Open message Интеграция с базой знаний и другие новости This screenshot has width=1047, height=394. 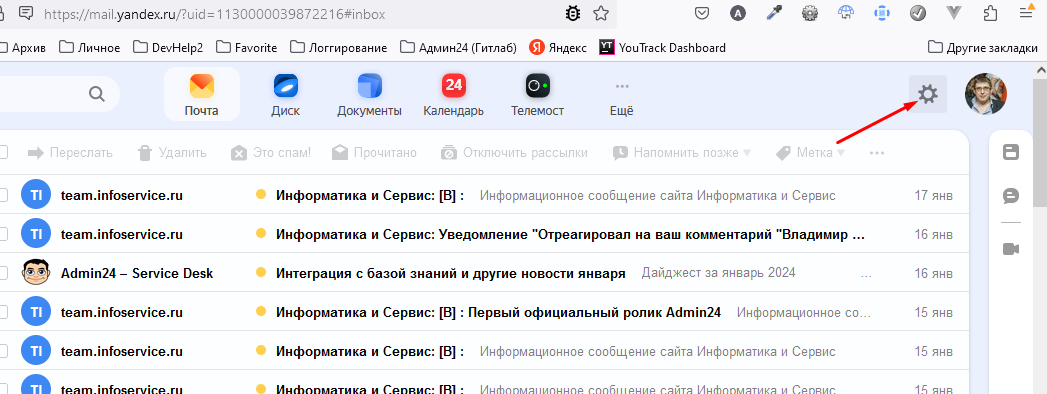coord(451,273)
